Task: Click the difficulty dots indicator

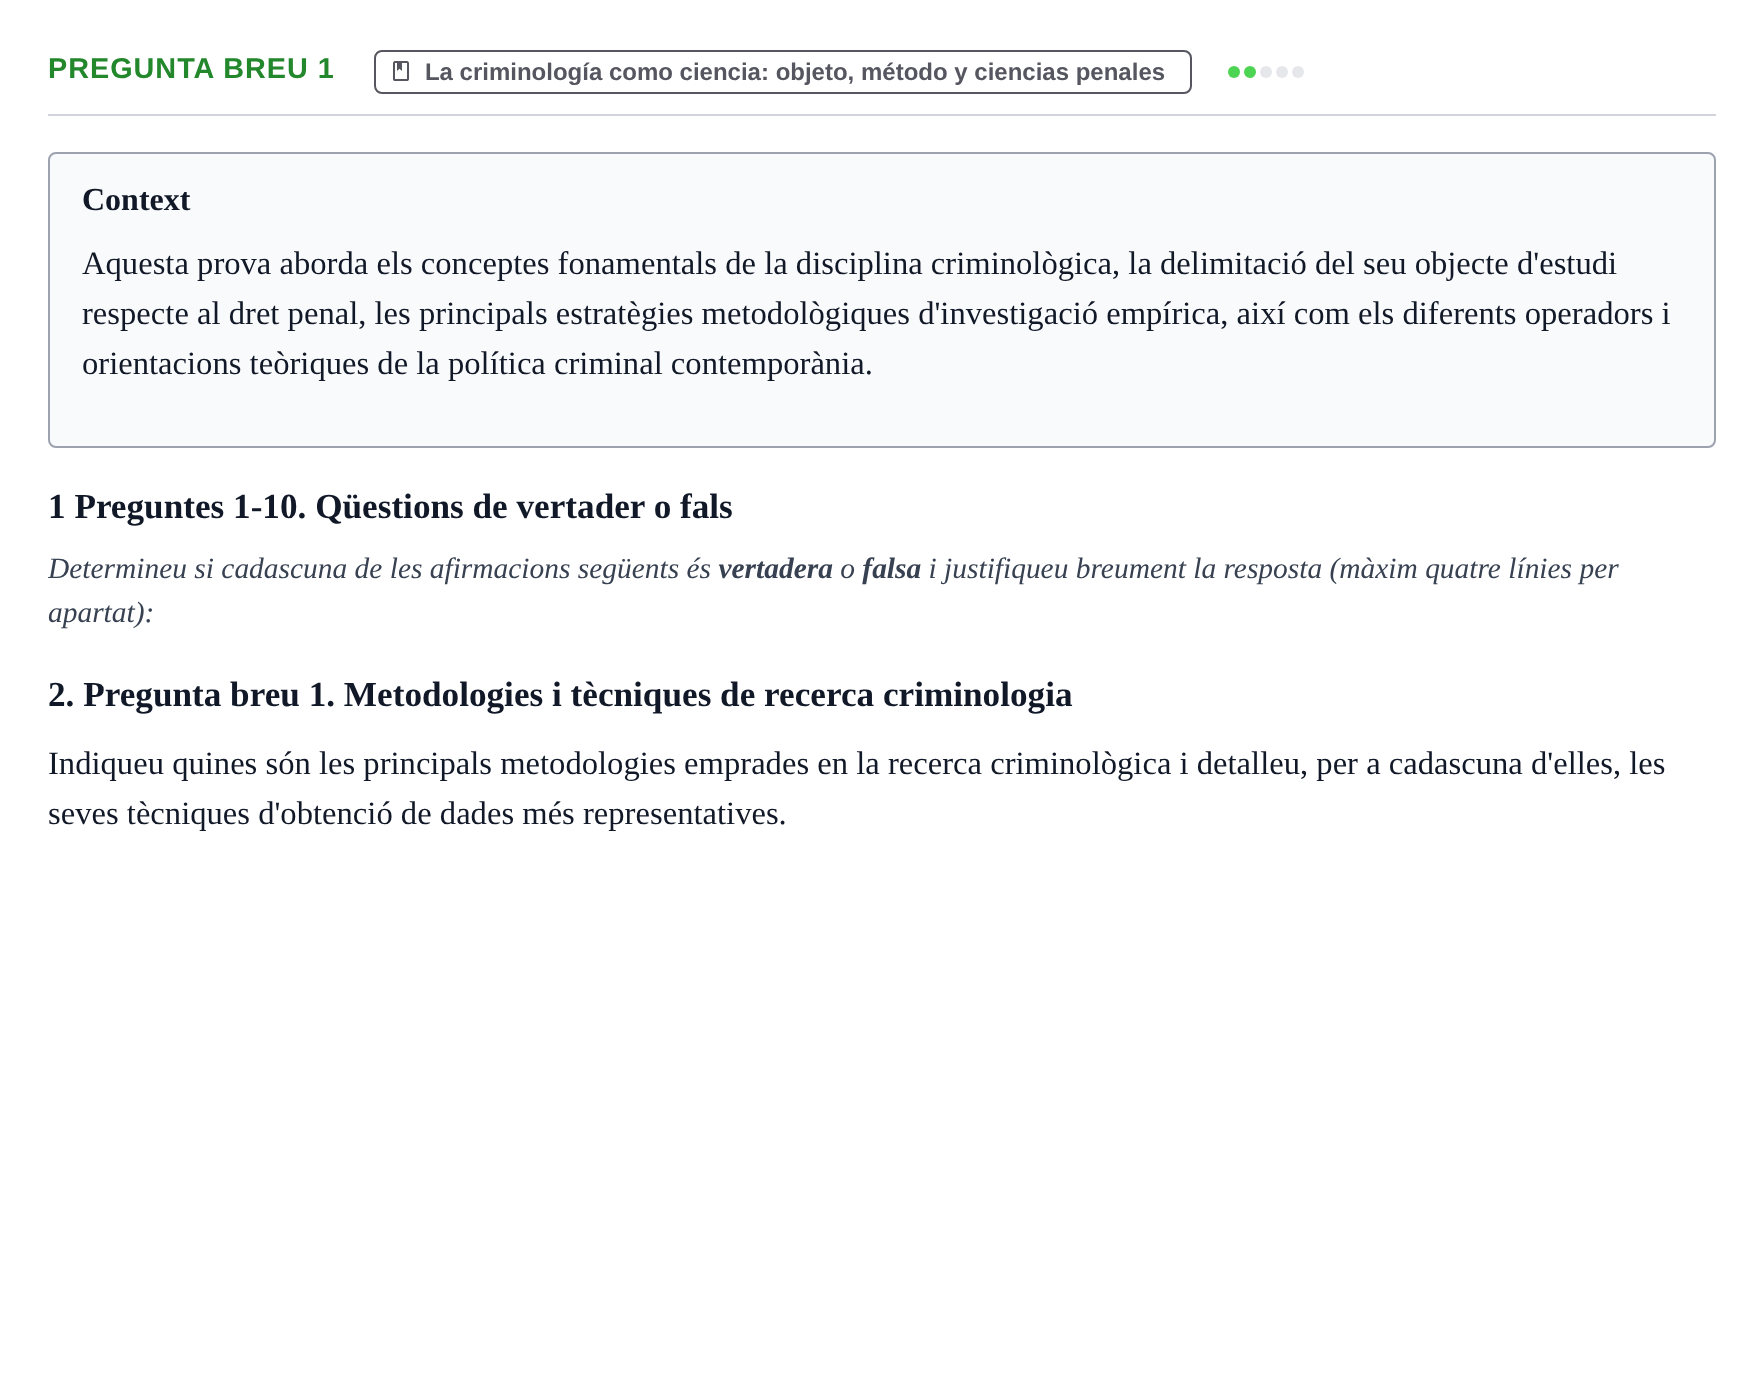Action: pos(1265,72)
